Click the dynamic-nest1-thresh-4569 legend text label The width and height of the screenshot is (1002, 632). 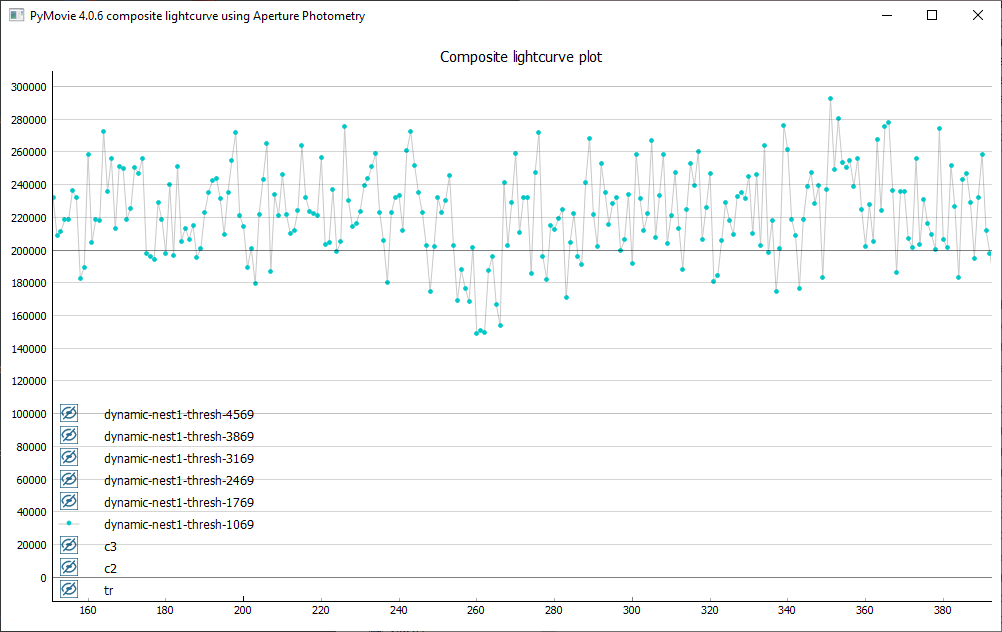pyautogui.click(x=178, y=415)
